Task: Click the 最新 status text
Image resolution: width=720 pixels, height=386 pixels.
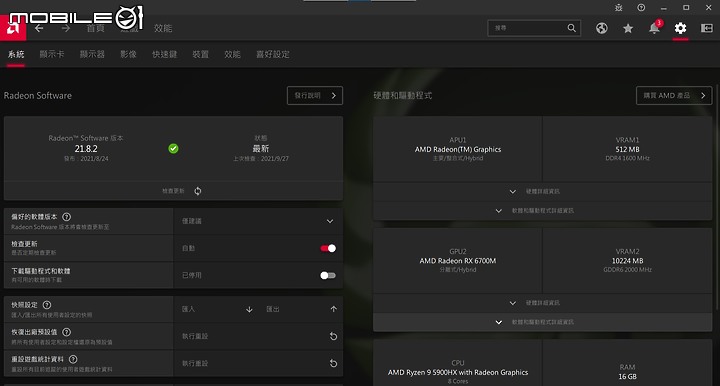Action: tap(261, 149)
